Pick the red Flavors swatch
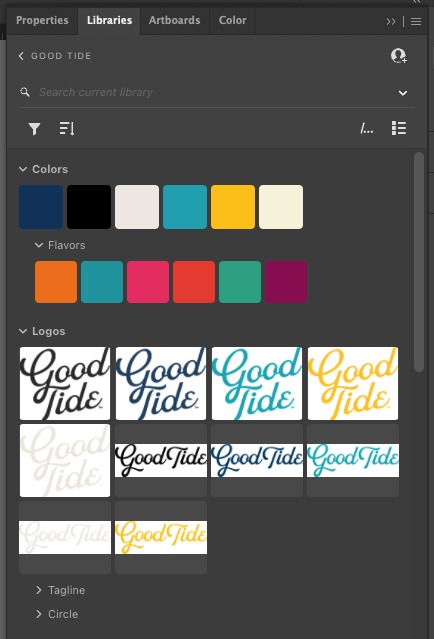Screen dimensions: 434x639 pos(194,282)
